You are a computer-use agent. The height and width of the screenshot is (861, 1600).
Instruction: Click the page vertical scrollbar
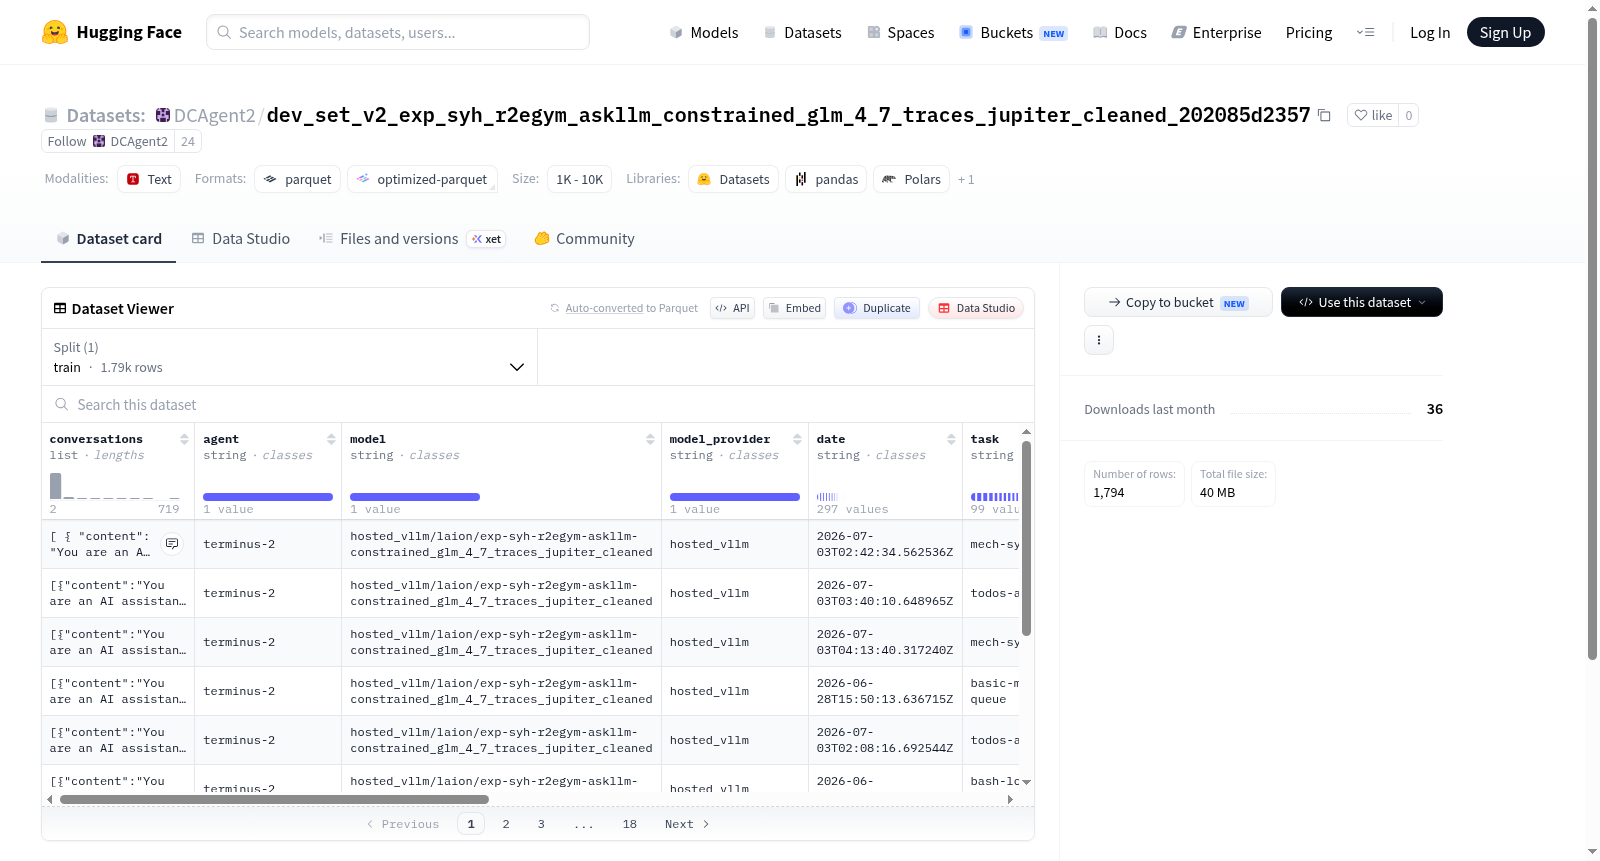tap(1592, 338)
